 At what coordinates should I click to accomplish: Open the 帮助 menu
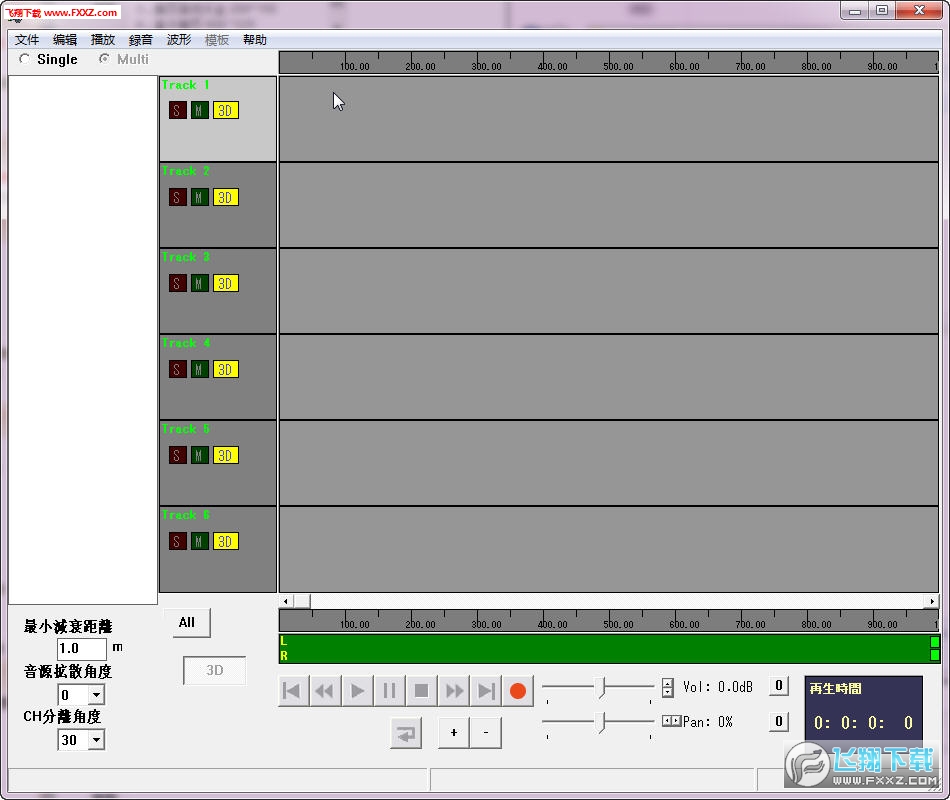pos(255,40)
